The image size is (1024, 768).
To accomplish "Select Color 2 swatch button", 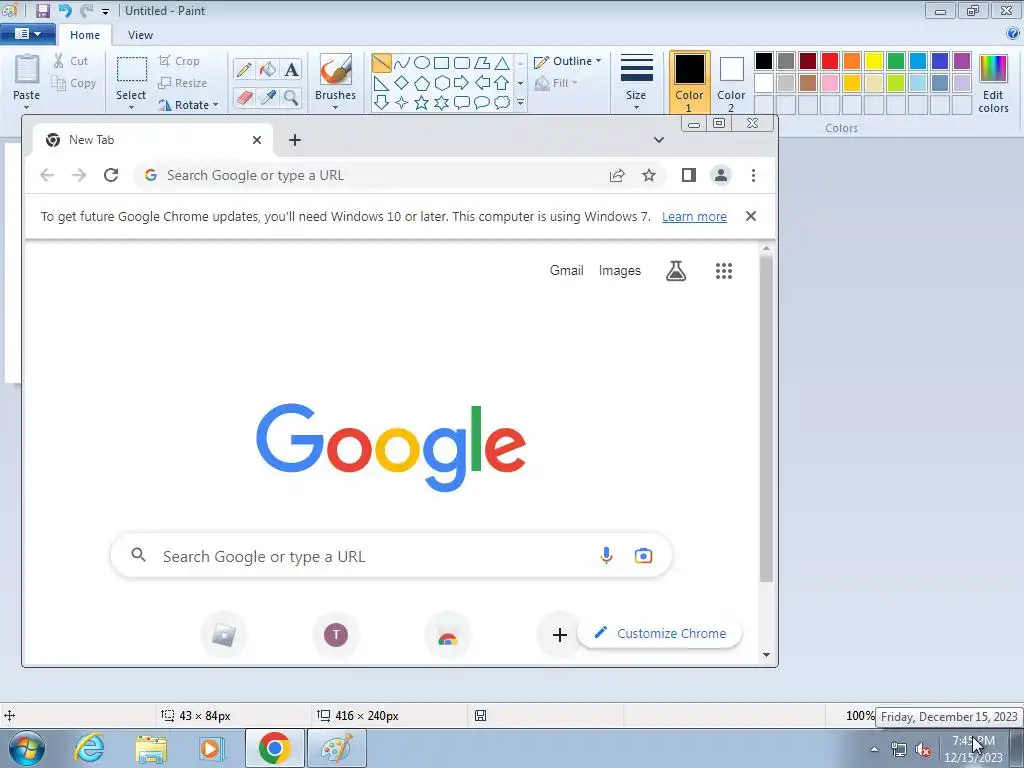I will point(731,83).
